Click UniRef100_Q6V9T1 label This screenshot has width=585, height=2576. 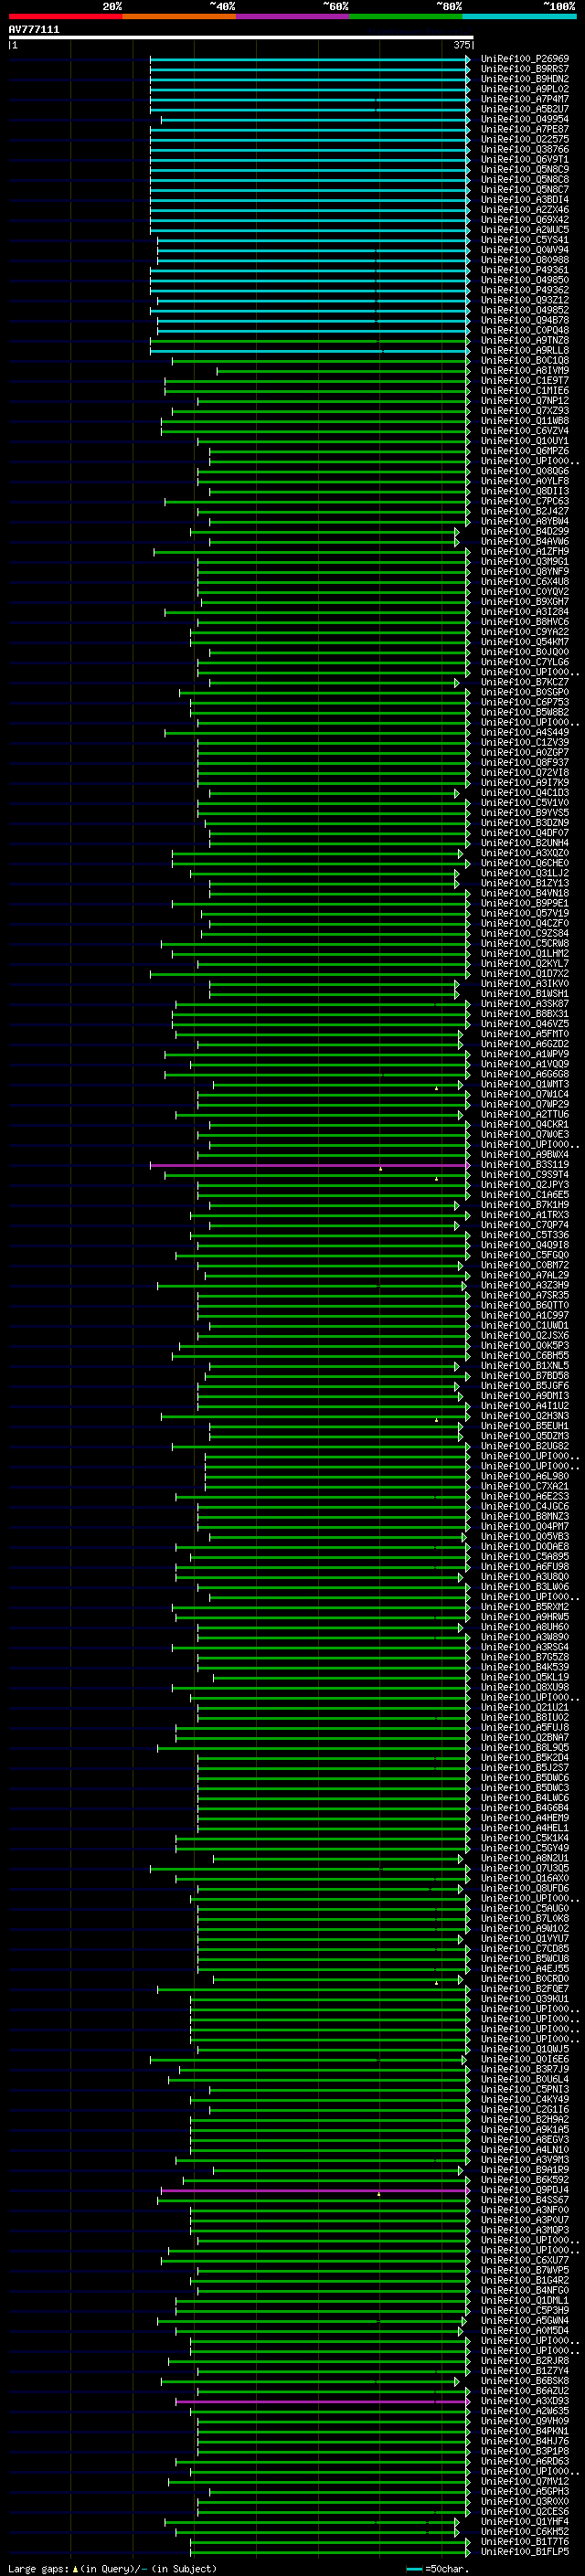click(x=525, y=159)
